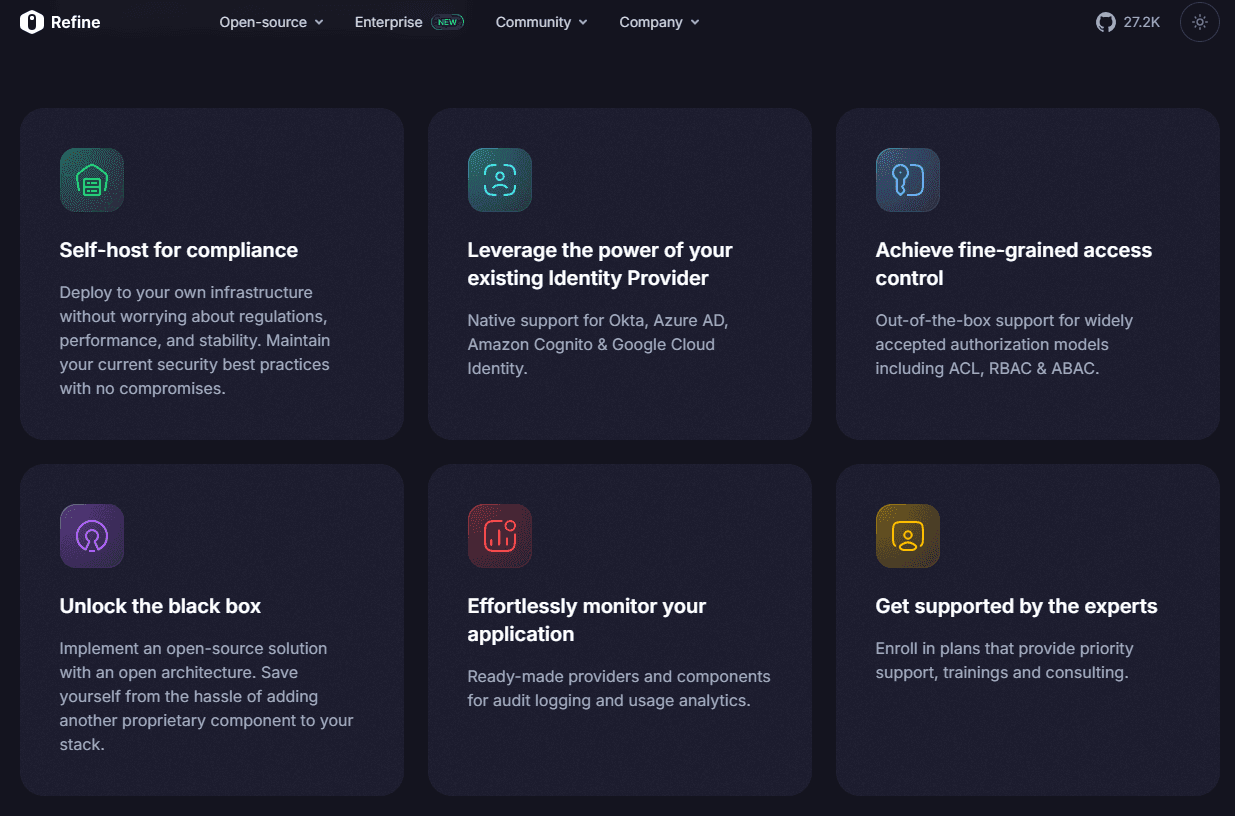
Task: Click the Open-source chevron arrow
Action: click(319, 22)
